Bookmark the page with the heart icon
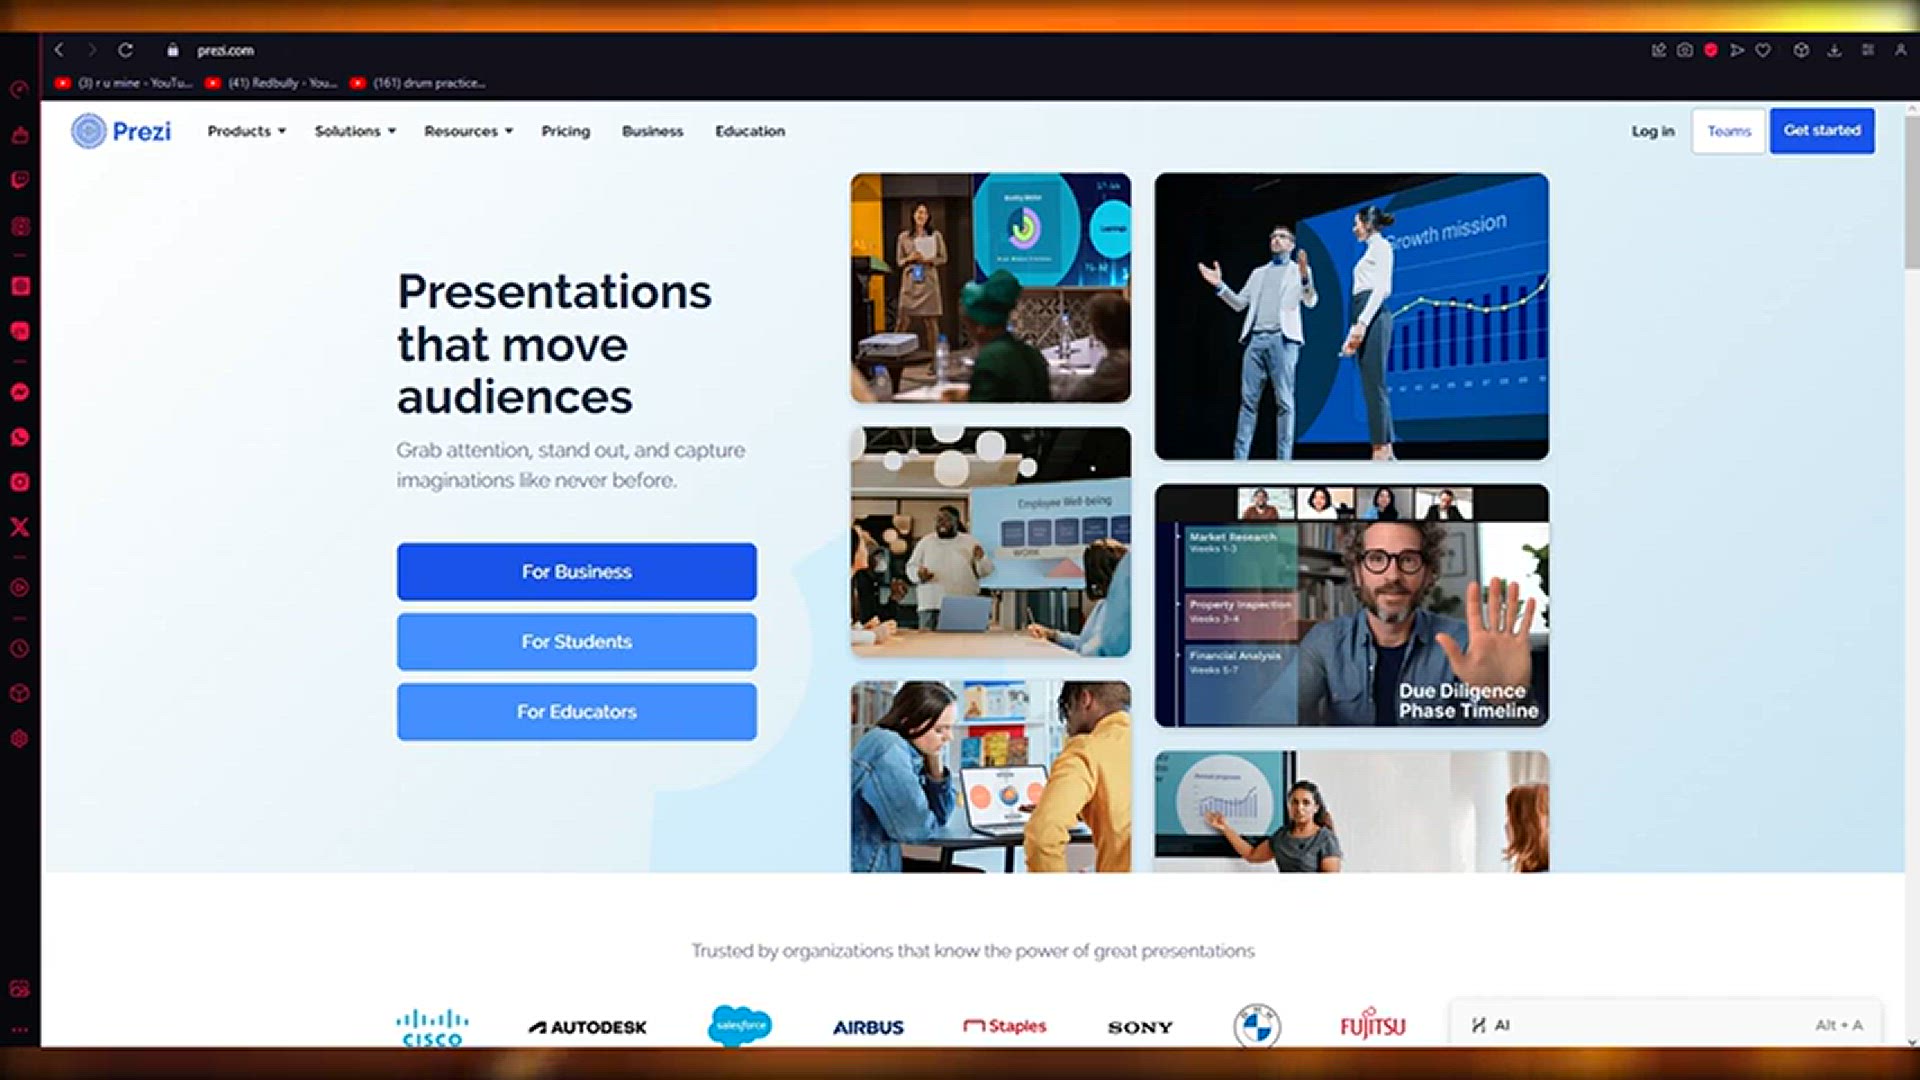1920x1080 pixels. click(x=1763, y=50)
